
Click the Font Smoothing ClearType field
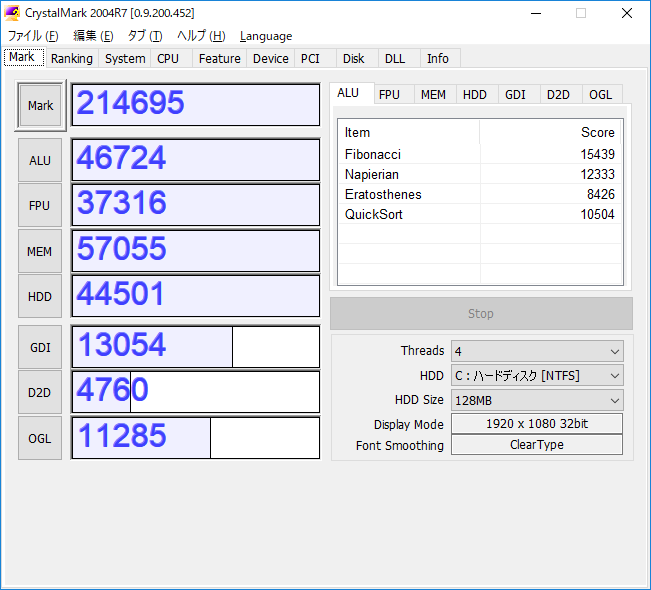tap(537, 445)
